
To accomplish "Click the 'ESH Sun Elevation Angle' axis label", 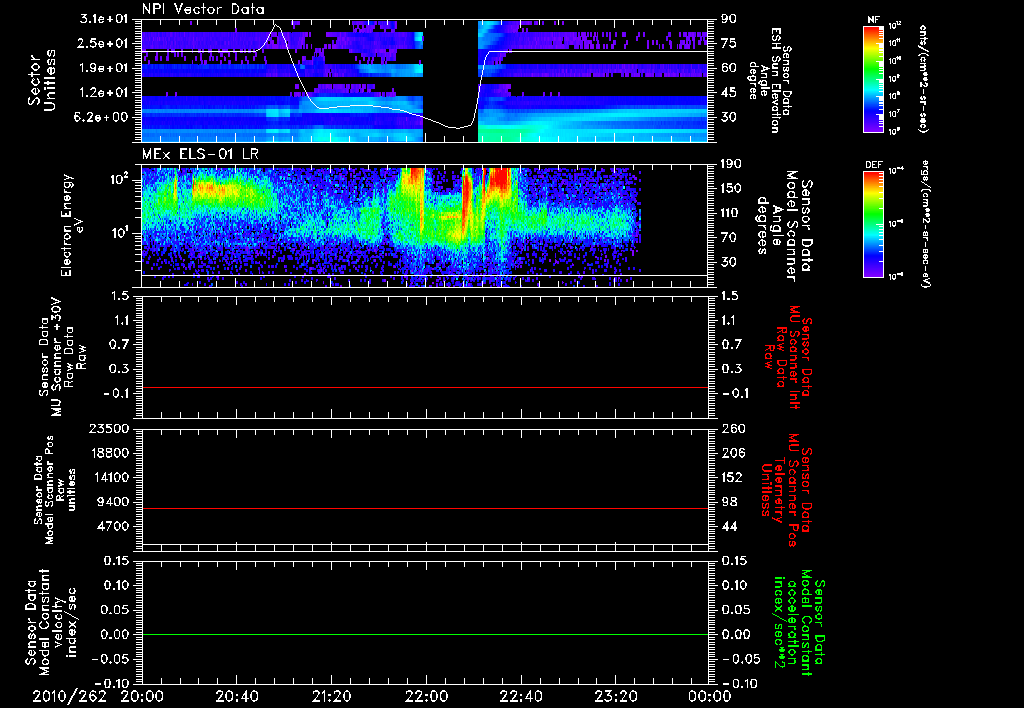I will click(x=769, y=80).
